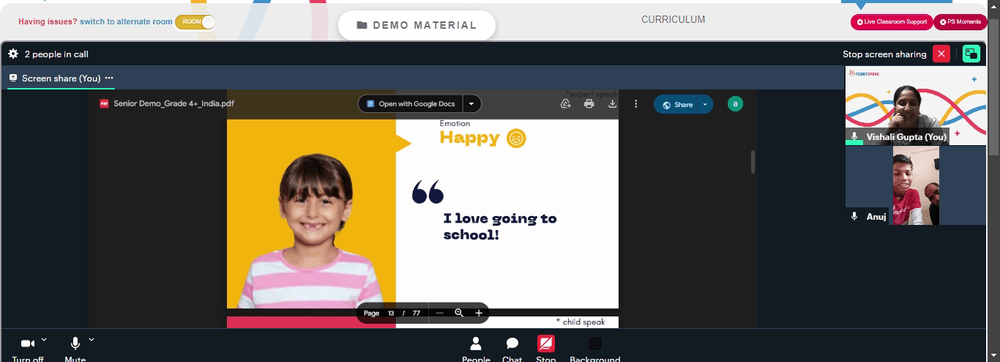Expand Open with Google Docs dropdown arrow
Image resolution: width=1000 pixels, height=362 pixels.
point(471,104)
